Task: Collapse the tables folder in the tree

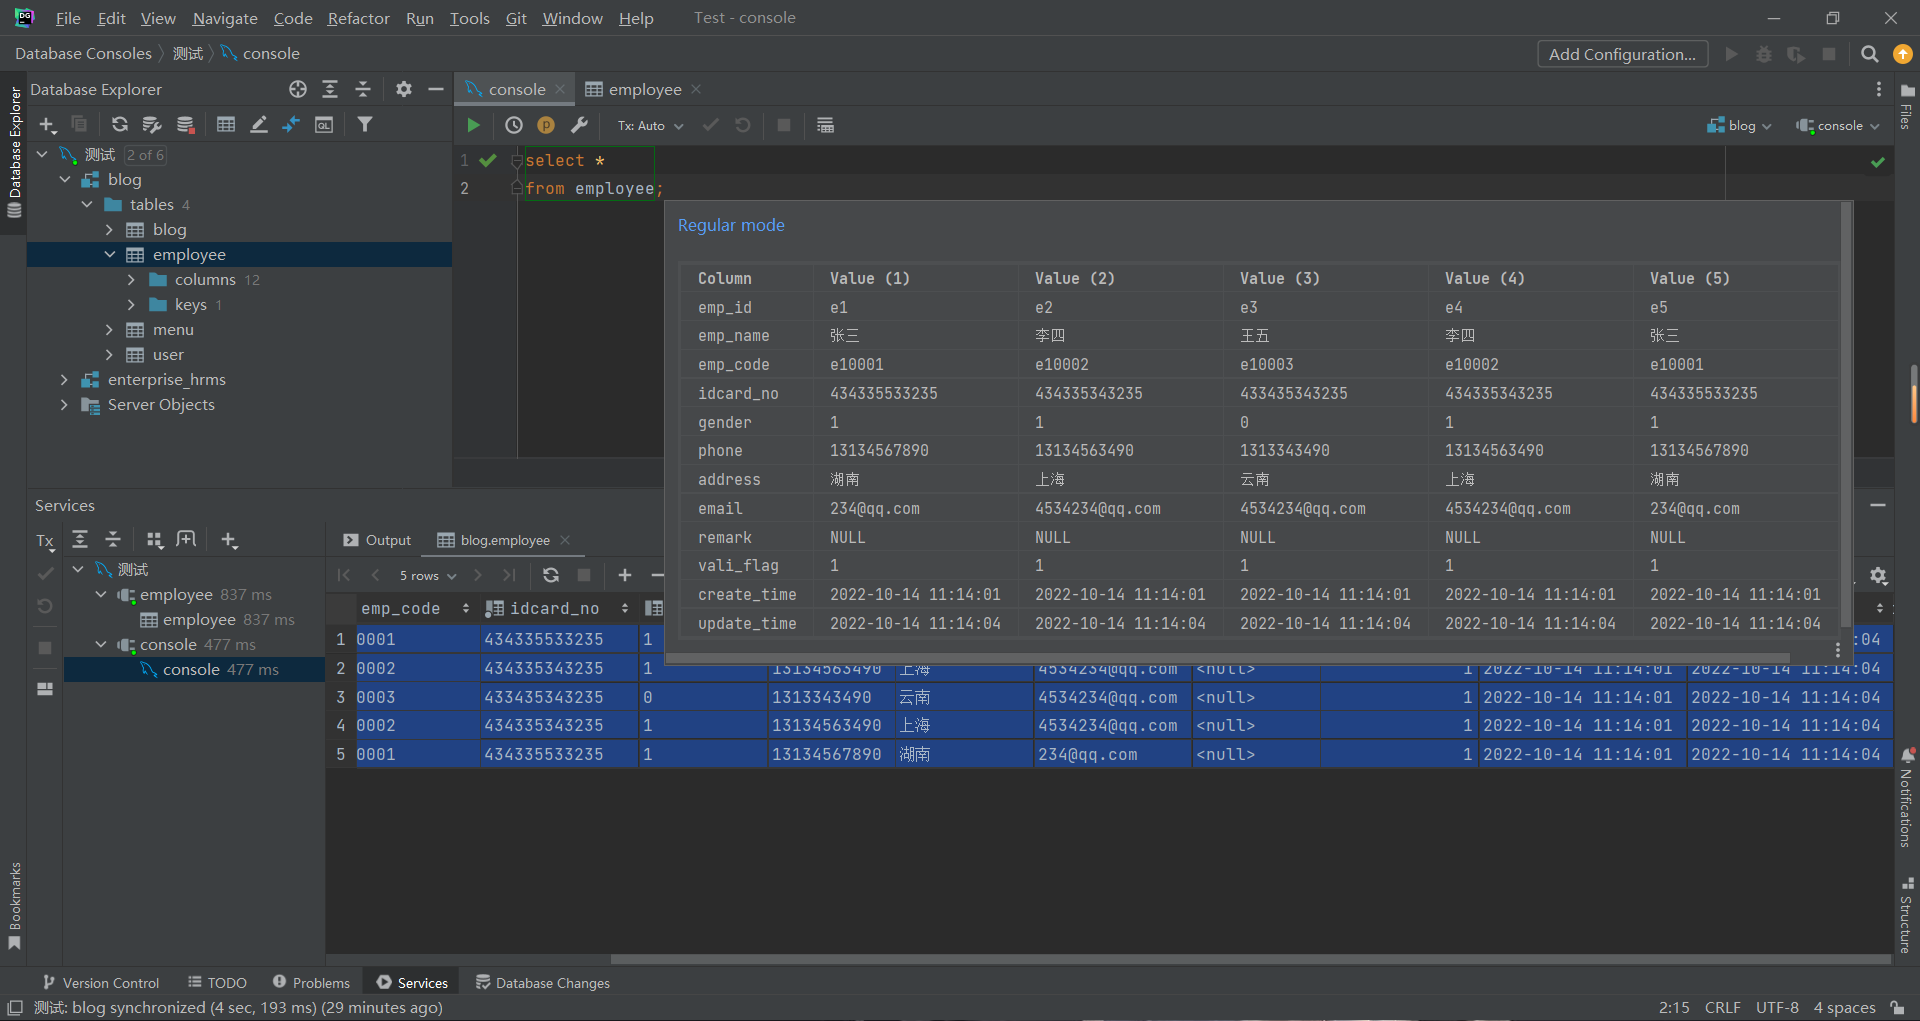Action: click(x=87, y=204)
